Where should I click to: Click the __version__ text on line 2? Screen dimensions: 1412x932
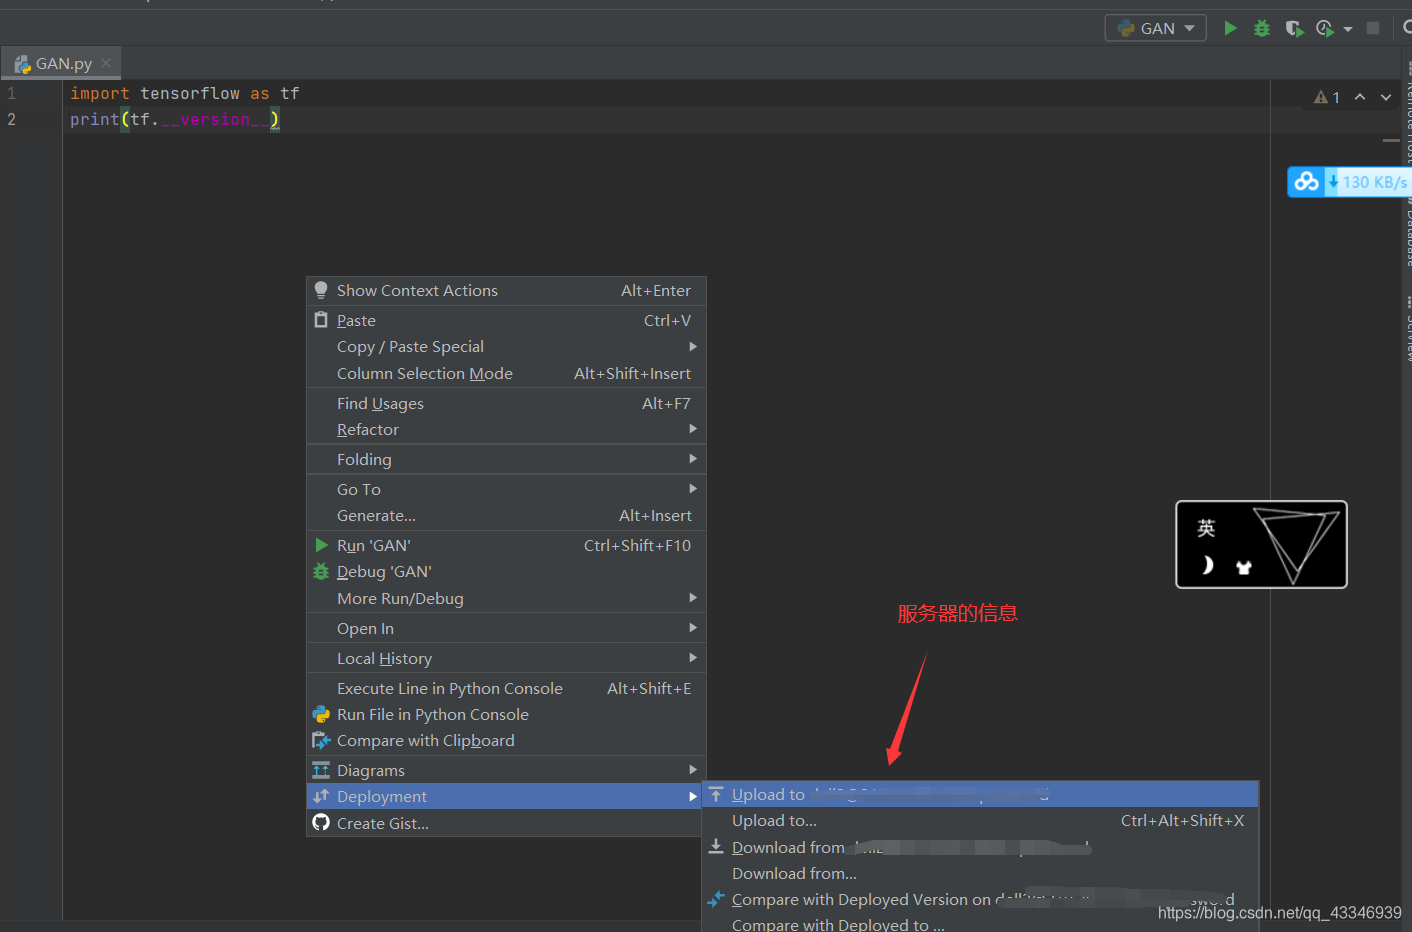[215, 119]
